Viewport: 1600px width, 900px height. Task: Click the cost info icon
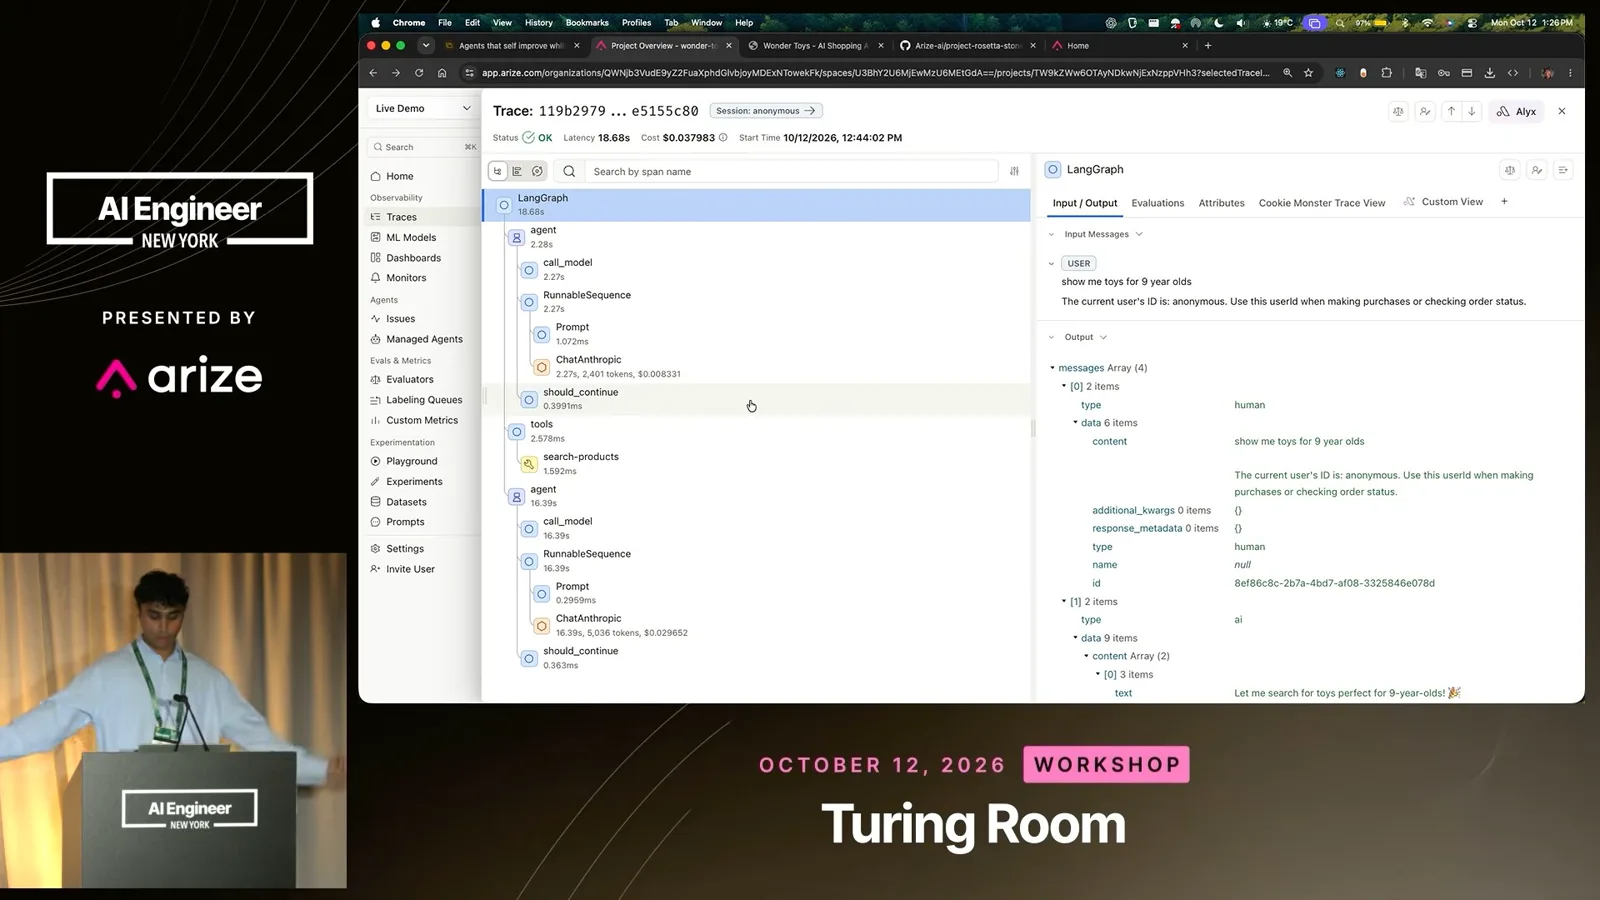pos(723,138)
